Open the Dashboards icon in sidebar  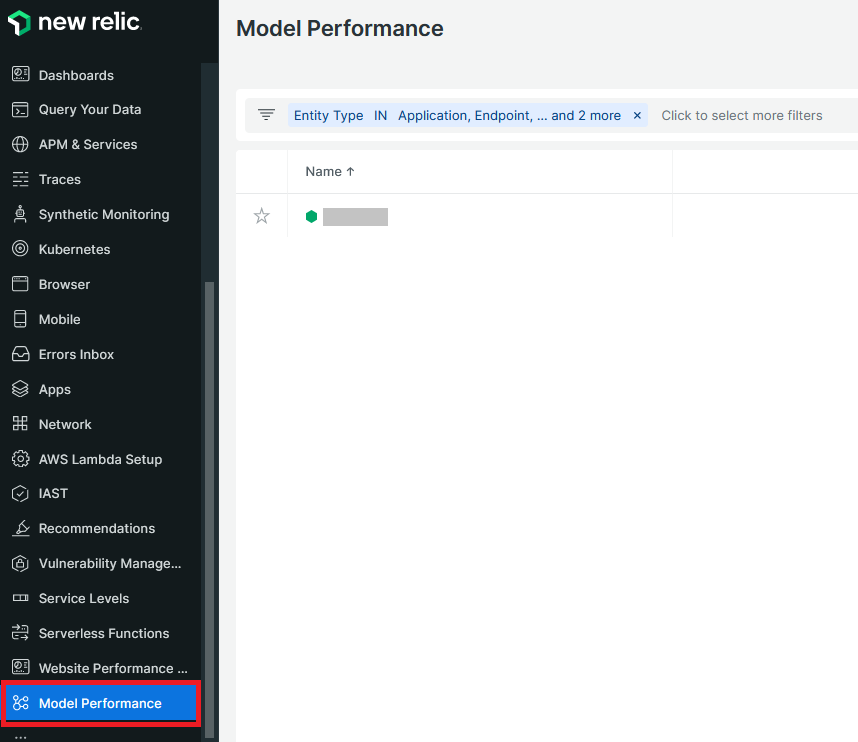20,74
